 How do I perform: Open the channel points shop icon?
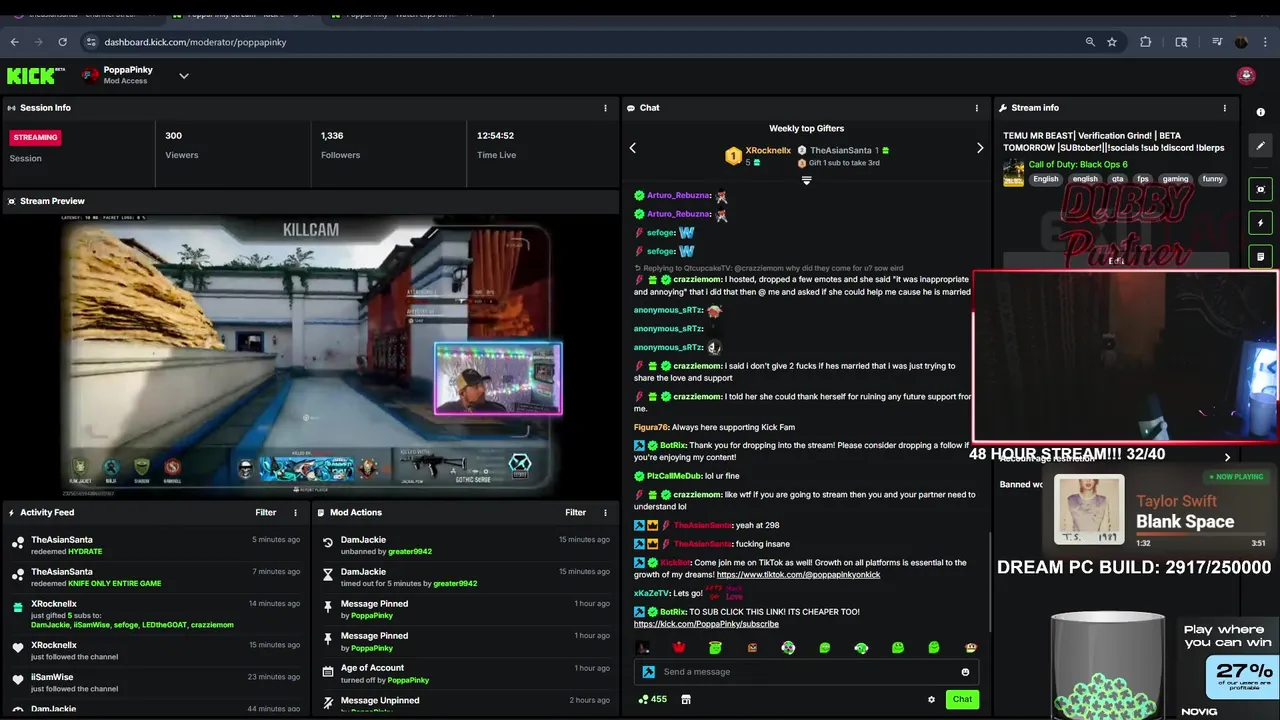[x=688, y=700]
